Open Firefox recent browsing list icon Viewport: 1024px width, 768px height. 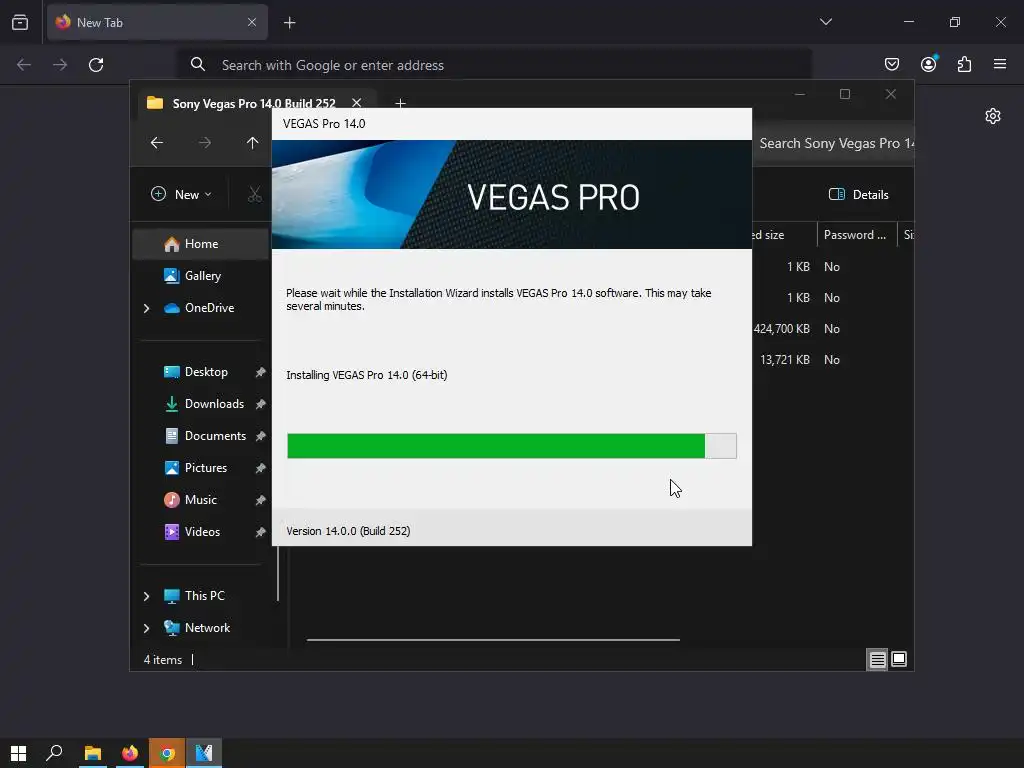(20, 22)
